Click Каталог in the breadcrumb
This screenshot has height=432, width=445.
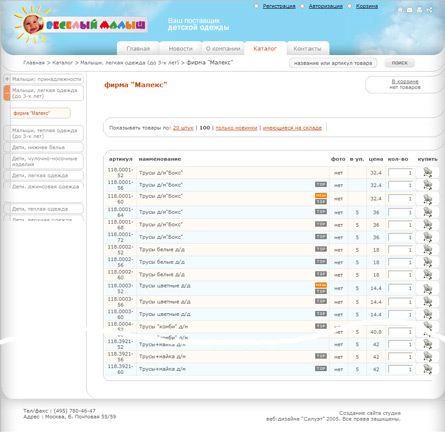click(62, 63)
